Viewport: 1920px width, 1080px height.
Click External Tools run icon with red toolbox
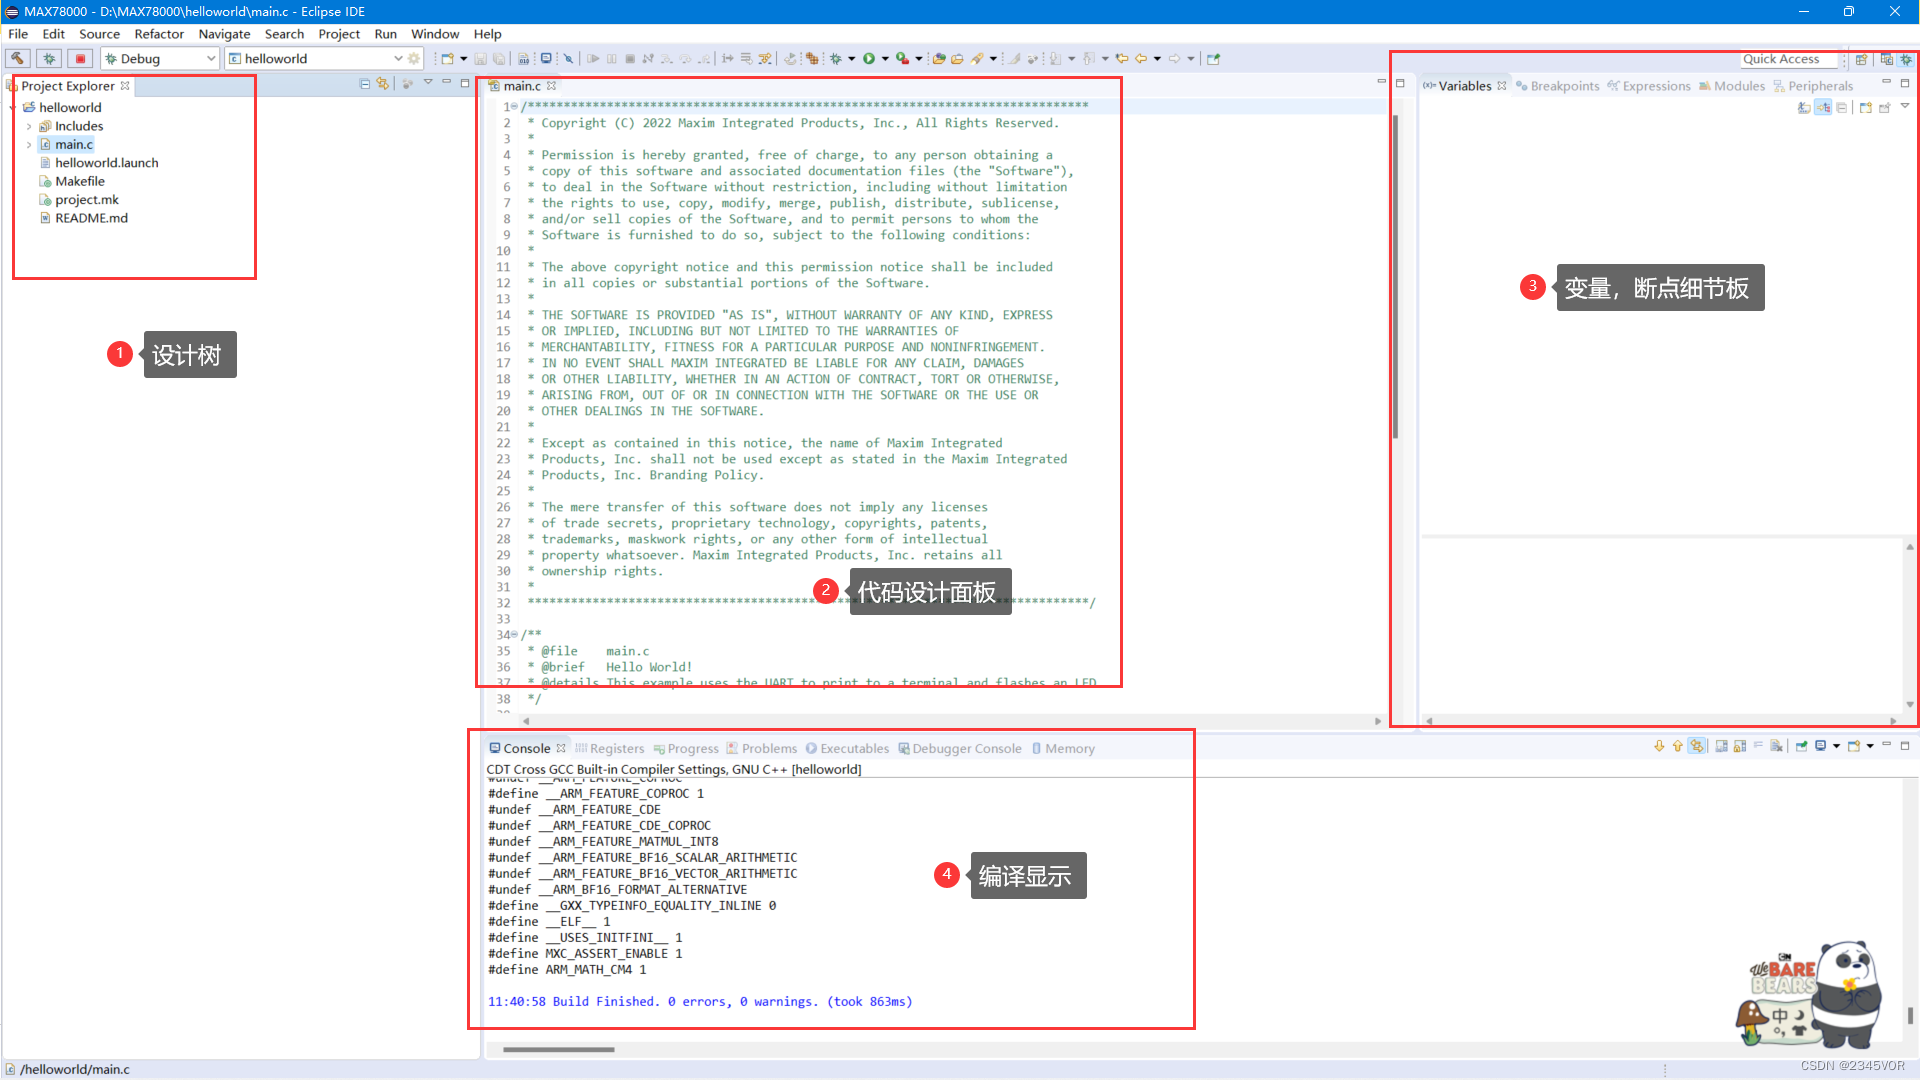pos(902,59)
